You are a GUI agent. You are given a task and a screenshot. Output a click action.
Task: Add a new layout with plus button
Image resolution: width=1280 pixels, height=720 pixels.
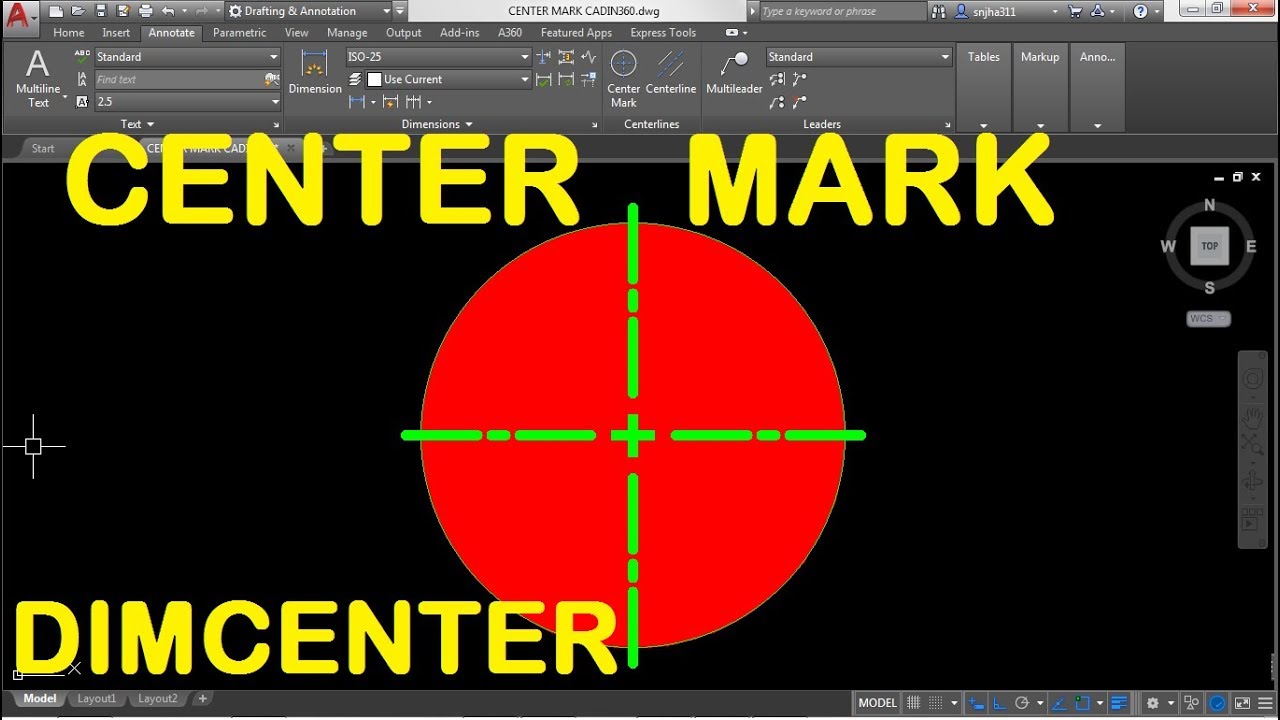(x=202, y=699)
